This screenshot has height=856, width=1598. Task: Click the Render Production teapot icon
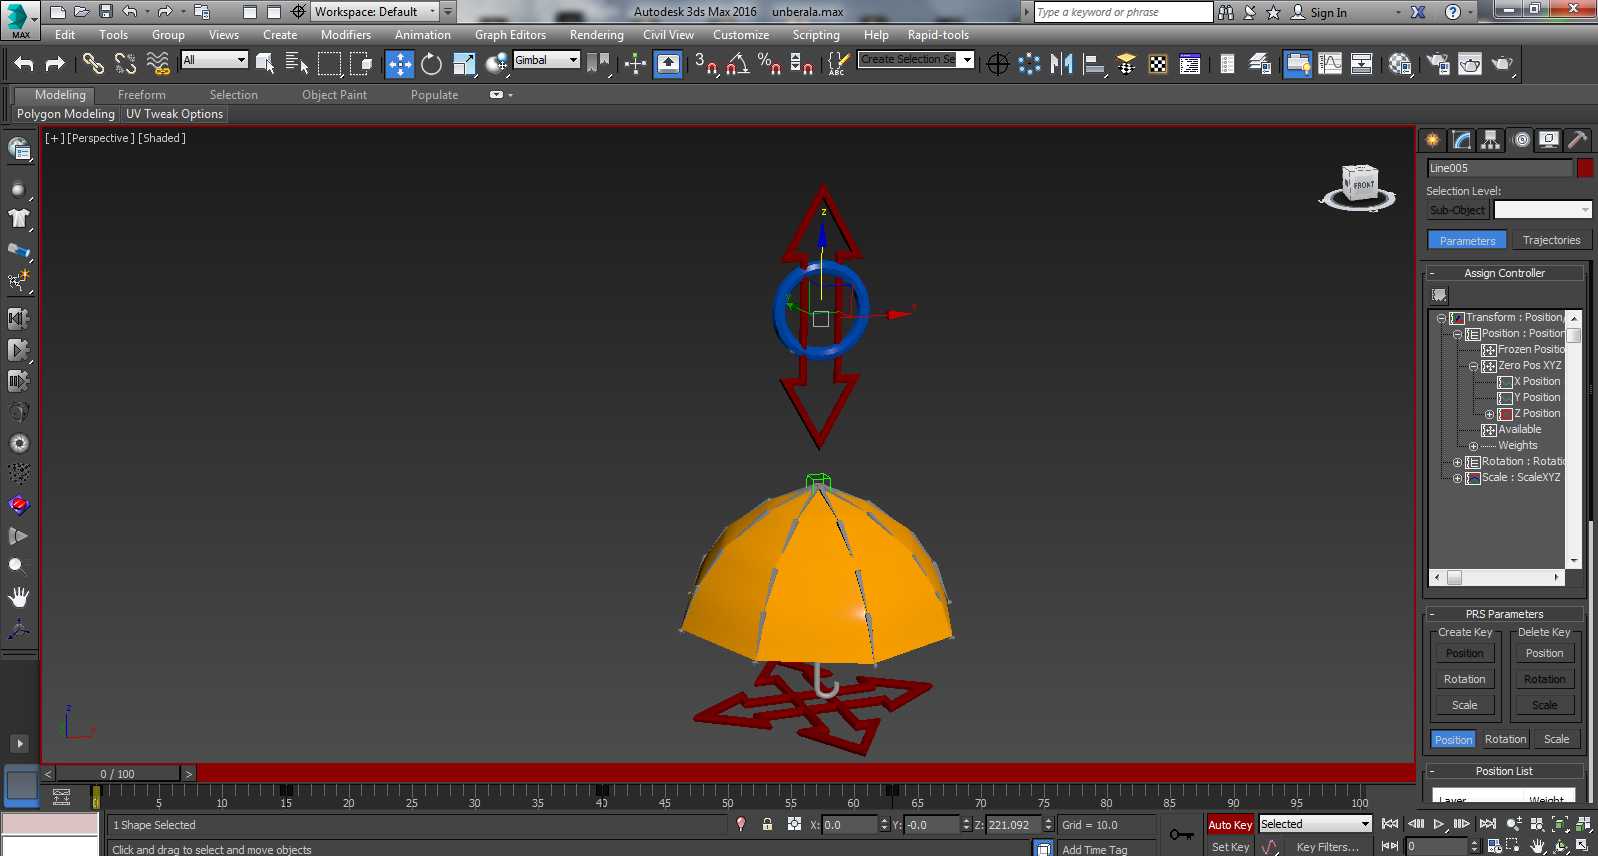click(1502, 64)
